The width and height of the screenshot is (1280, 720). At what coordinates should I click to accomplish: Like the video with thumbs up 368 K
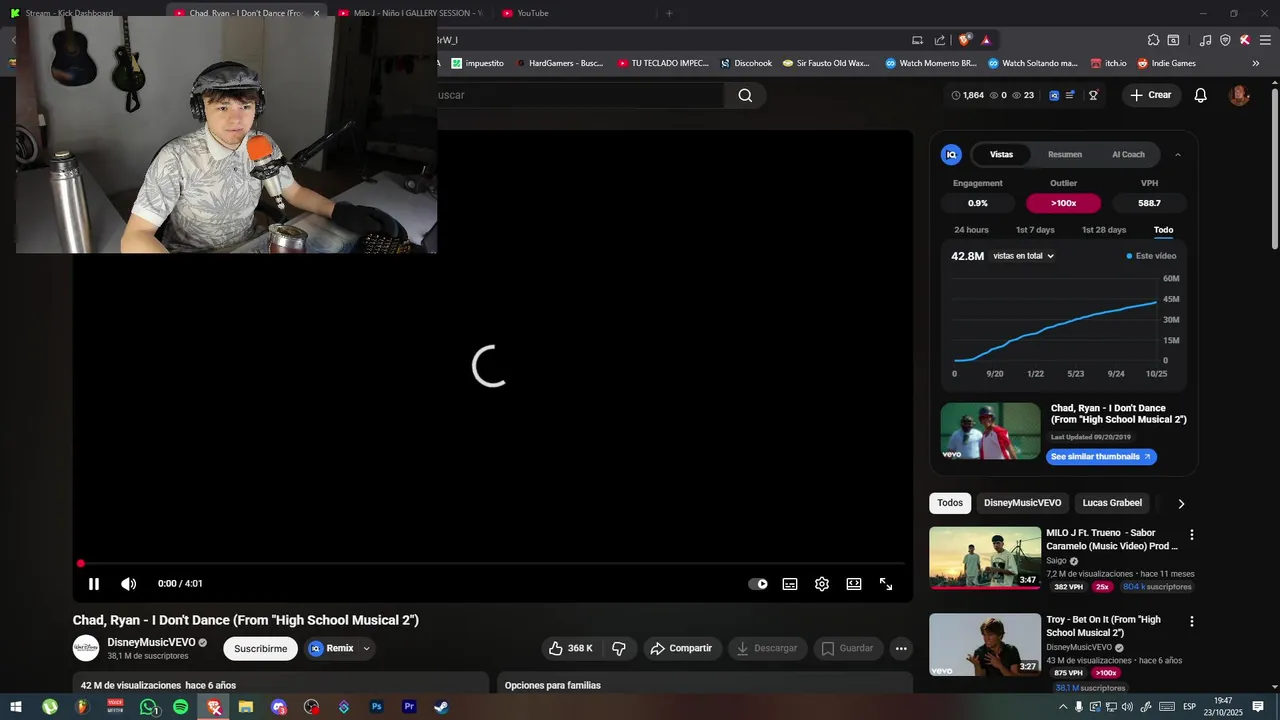pos(570,648)
